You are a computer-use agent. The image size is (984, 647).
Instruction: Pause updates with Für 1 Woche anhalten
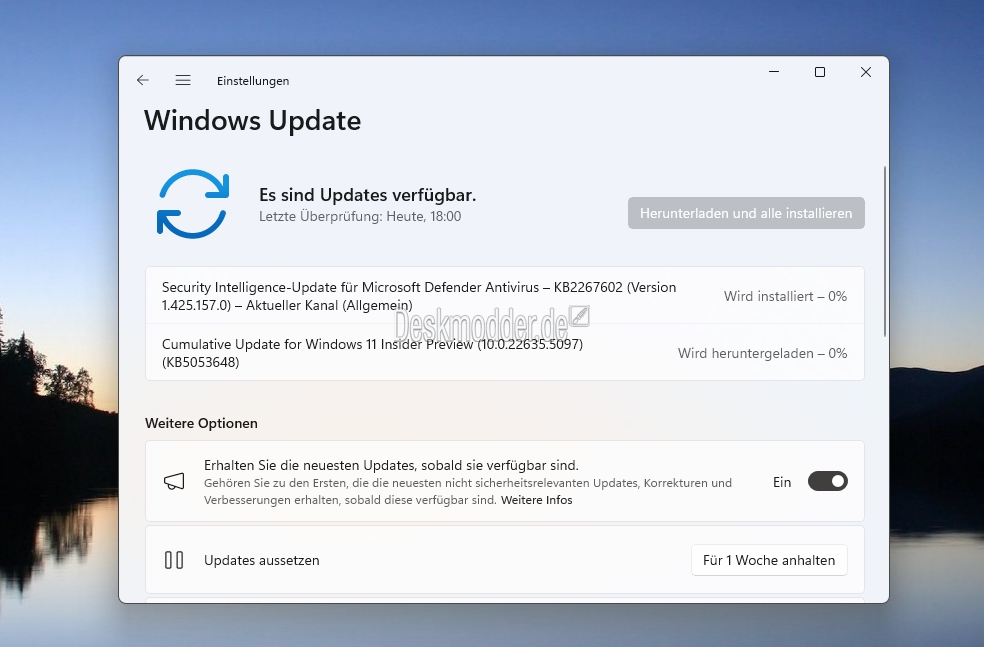[769, 560]
